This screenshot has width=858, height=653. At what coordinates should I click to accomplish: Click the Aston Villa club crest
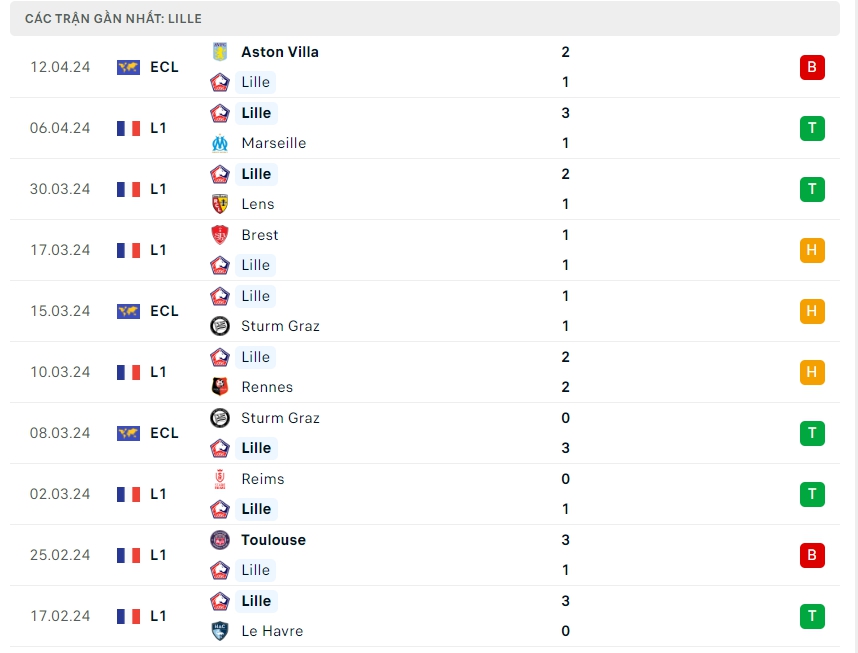point(220,52)
